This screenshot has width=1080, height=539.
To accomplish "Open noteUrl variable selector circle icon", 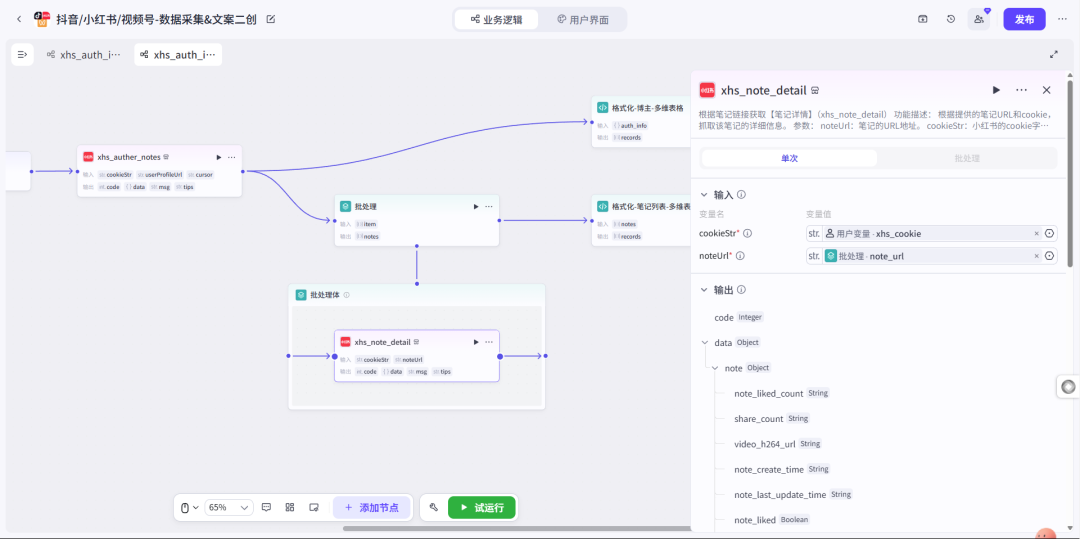I will coord(1049,256).
